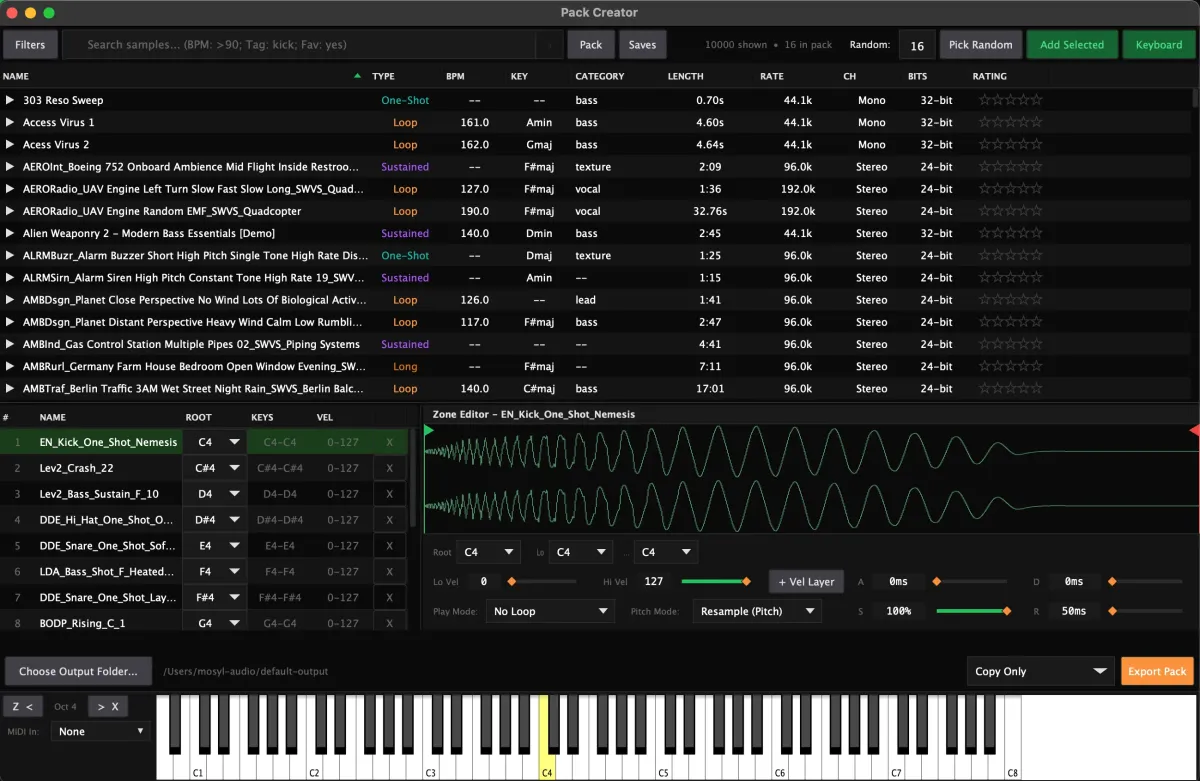Play the Acess Virus 2 sample

pyautogui.click(x=10, y=144)
